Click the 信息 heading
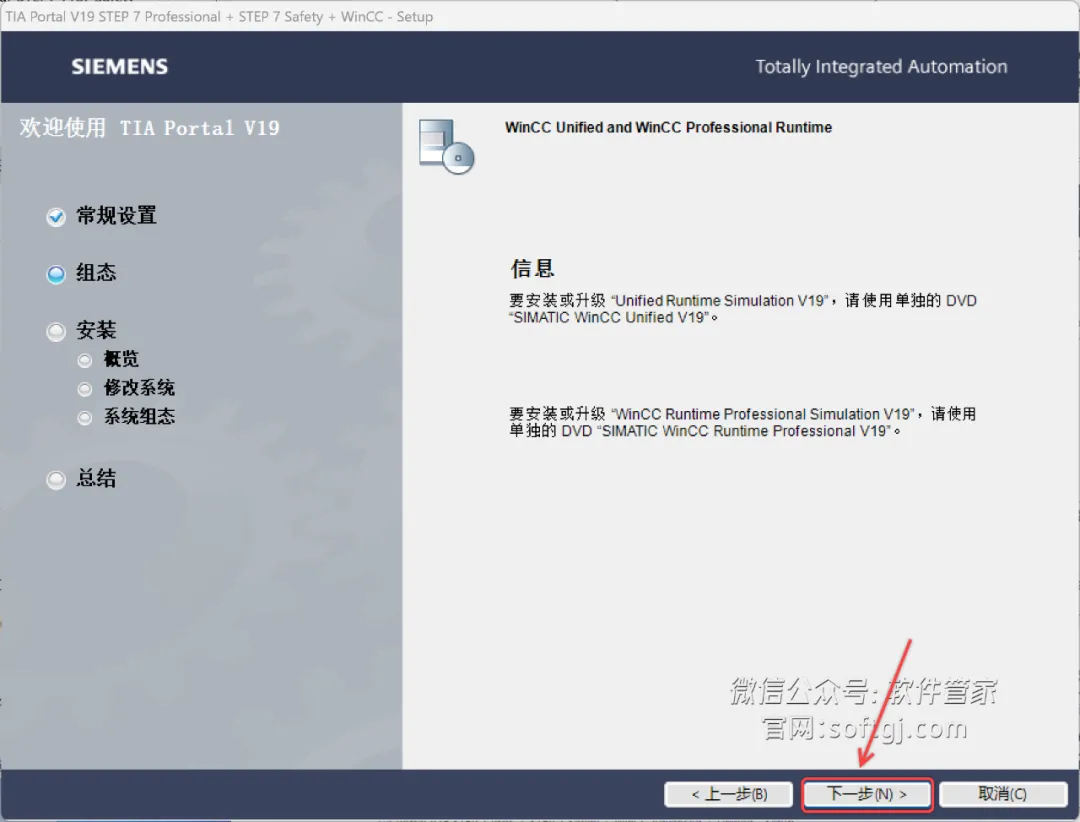This screenshot has width=1080, height=822. tap(532, 268)
